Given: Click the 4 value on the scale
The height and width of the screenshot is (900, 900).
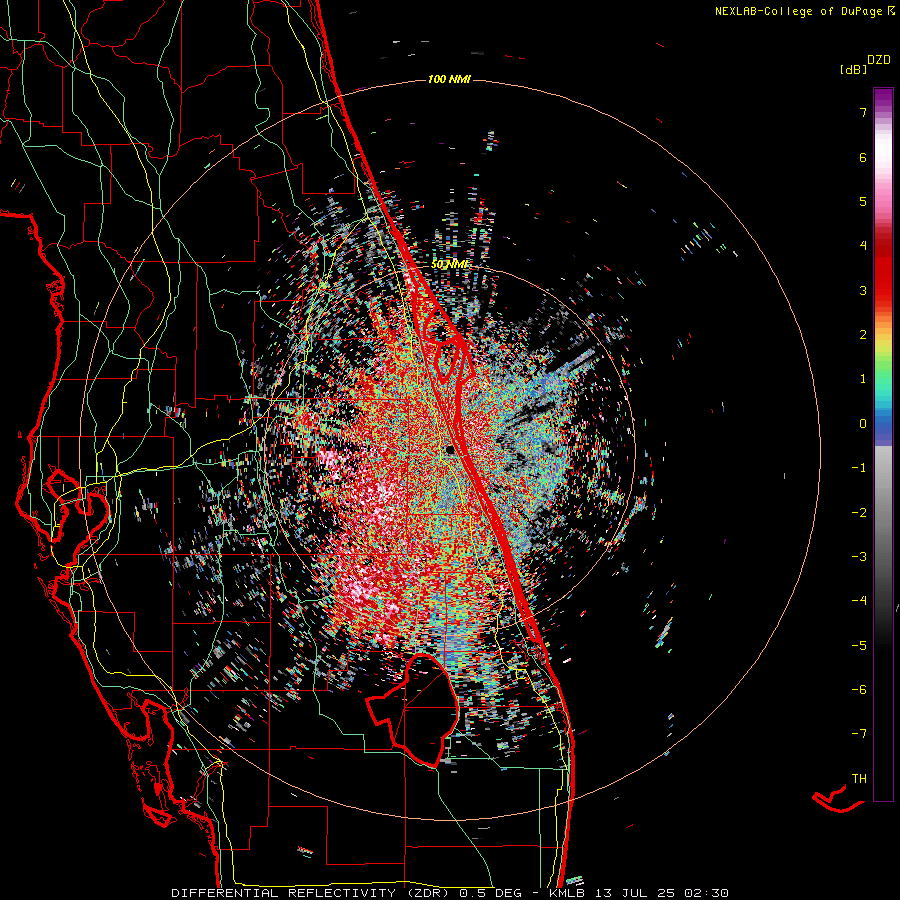Looking at the screenshot, I should click(863, 246).
